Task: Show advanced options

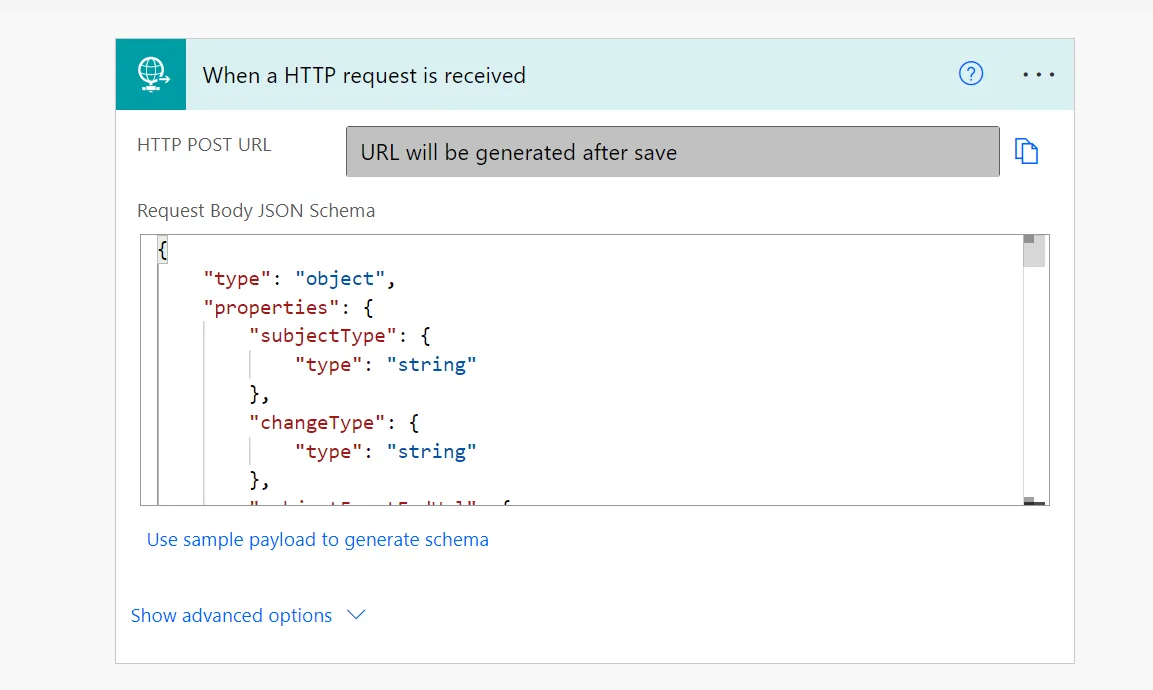Action: pyautogui.click(x=231, y=616)
